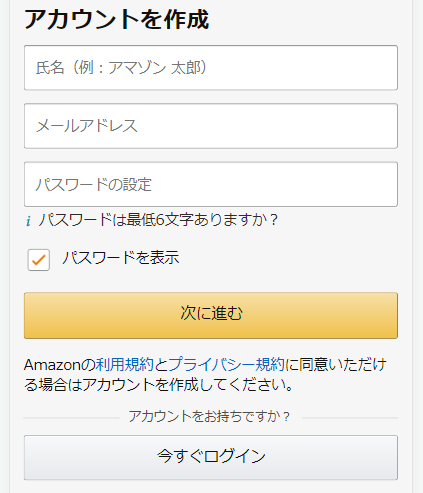Focus the メールアドレス input field

[x=211, y=126]
